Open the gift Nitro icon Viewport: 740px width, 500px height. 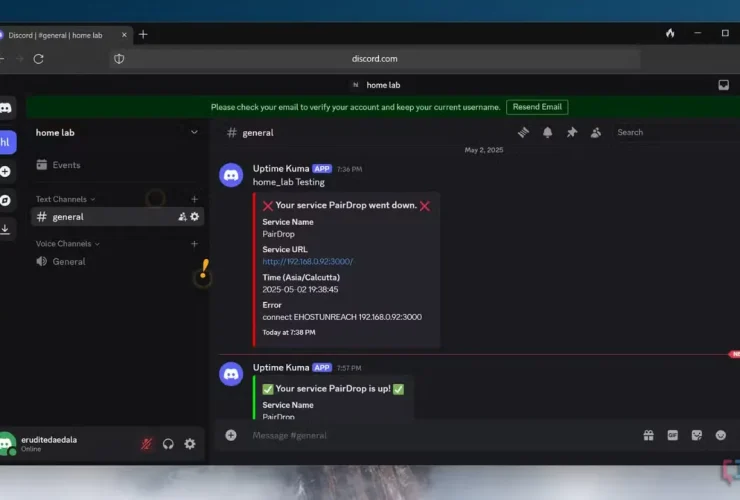click(648, 435)
